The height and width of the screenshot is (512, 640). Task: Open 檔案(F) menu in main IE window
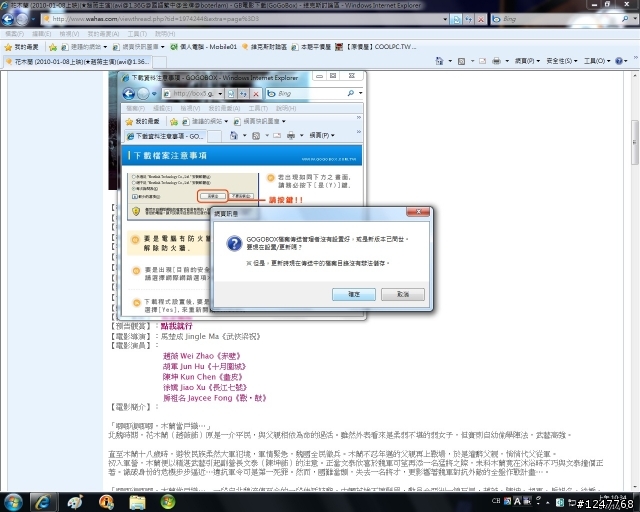pos(14,34)
